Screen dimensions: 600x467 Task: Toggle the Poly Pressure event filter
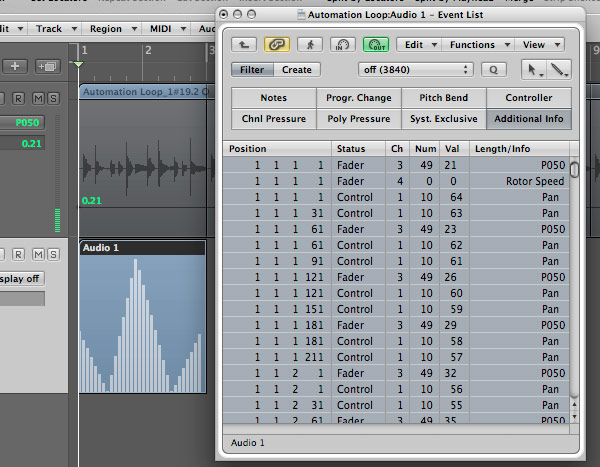point(359,119)
